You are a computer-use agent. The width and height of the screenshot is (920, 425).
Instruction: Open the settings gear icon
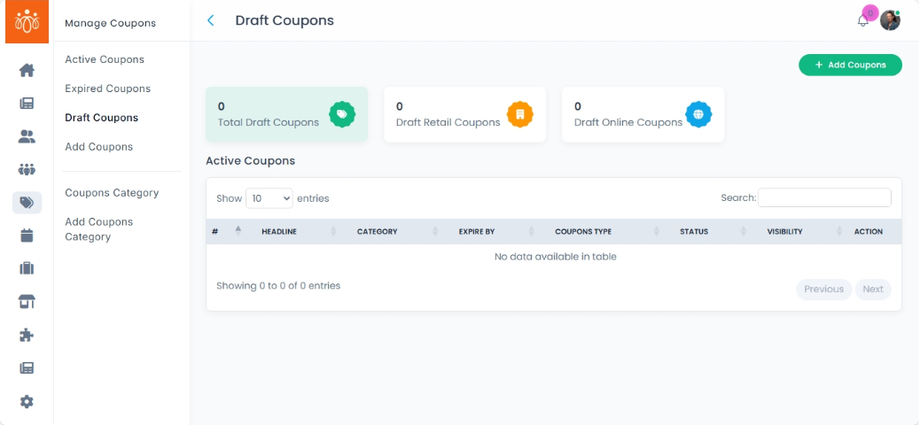pyautogui.click(x=27, y=401)
